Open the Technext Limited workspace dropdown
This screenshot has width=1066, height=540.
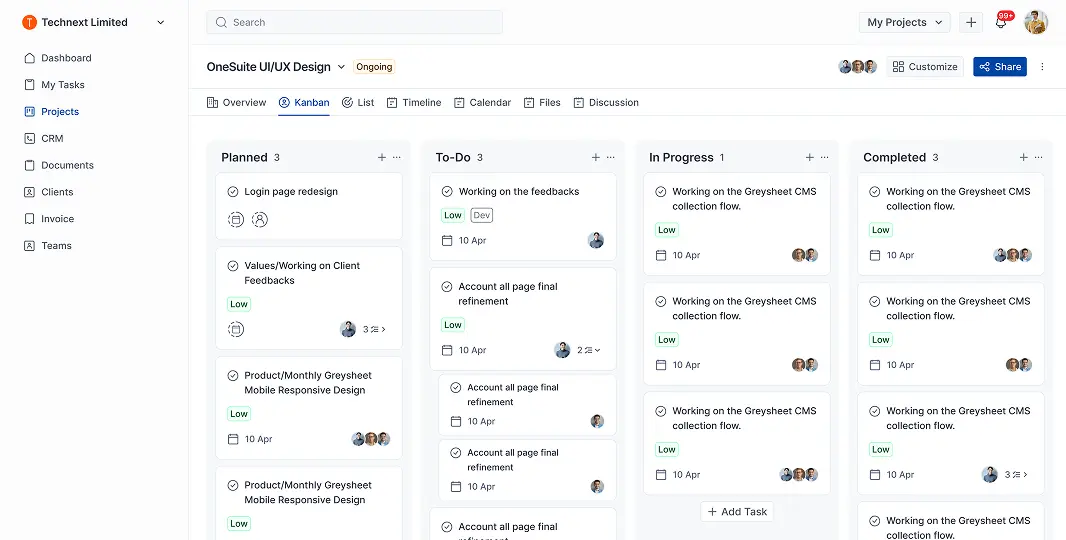click(161, 22)
